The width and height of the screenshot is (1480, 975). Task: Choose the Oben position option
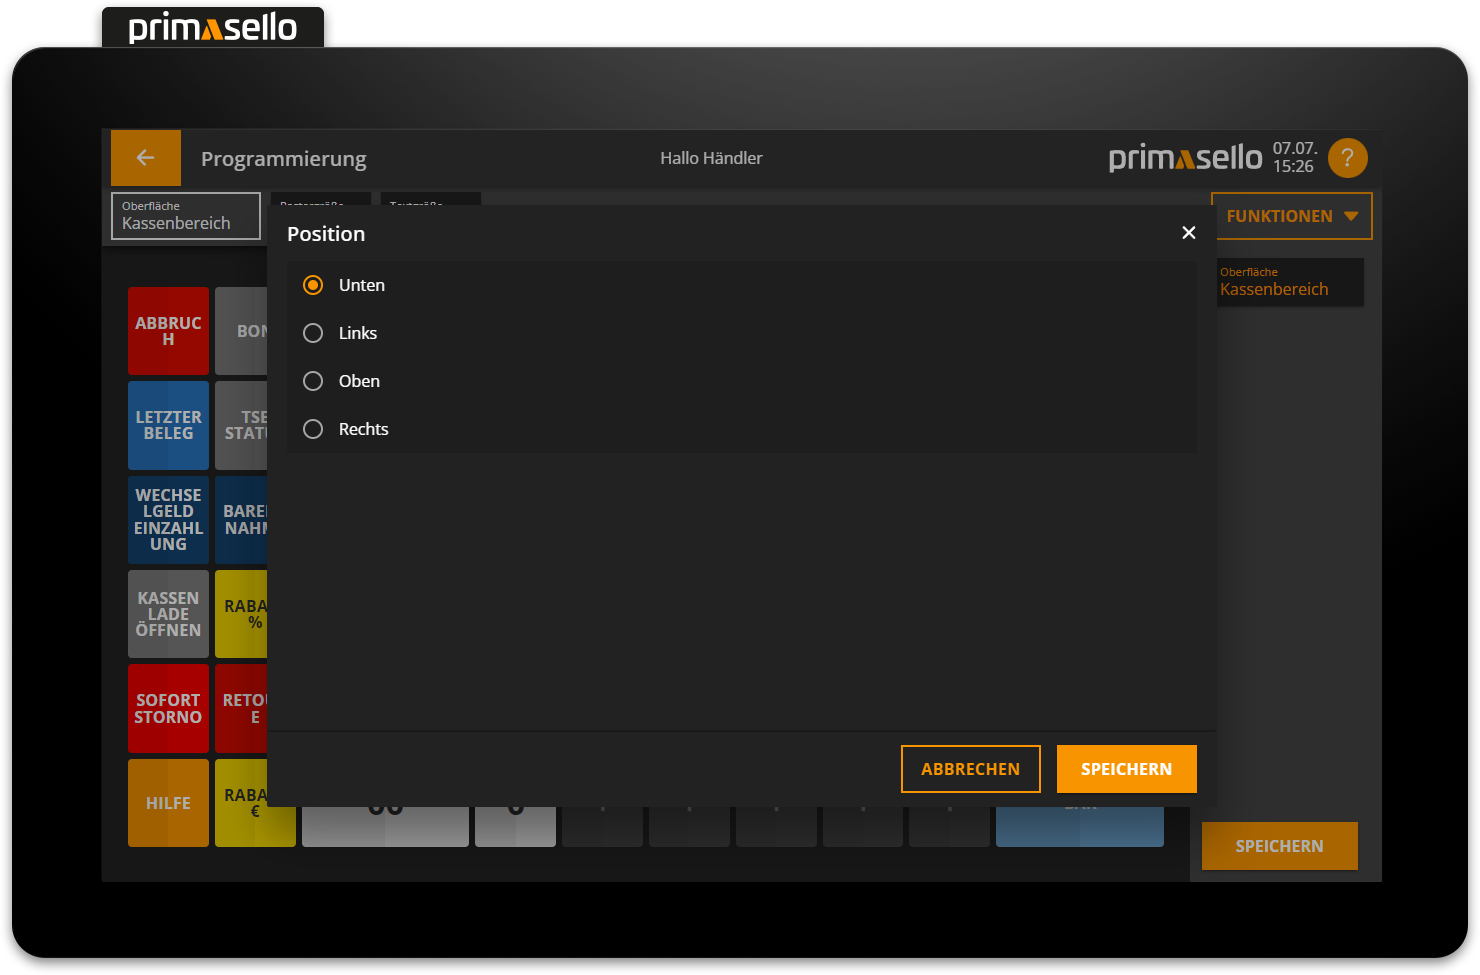313,381
